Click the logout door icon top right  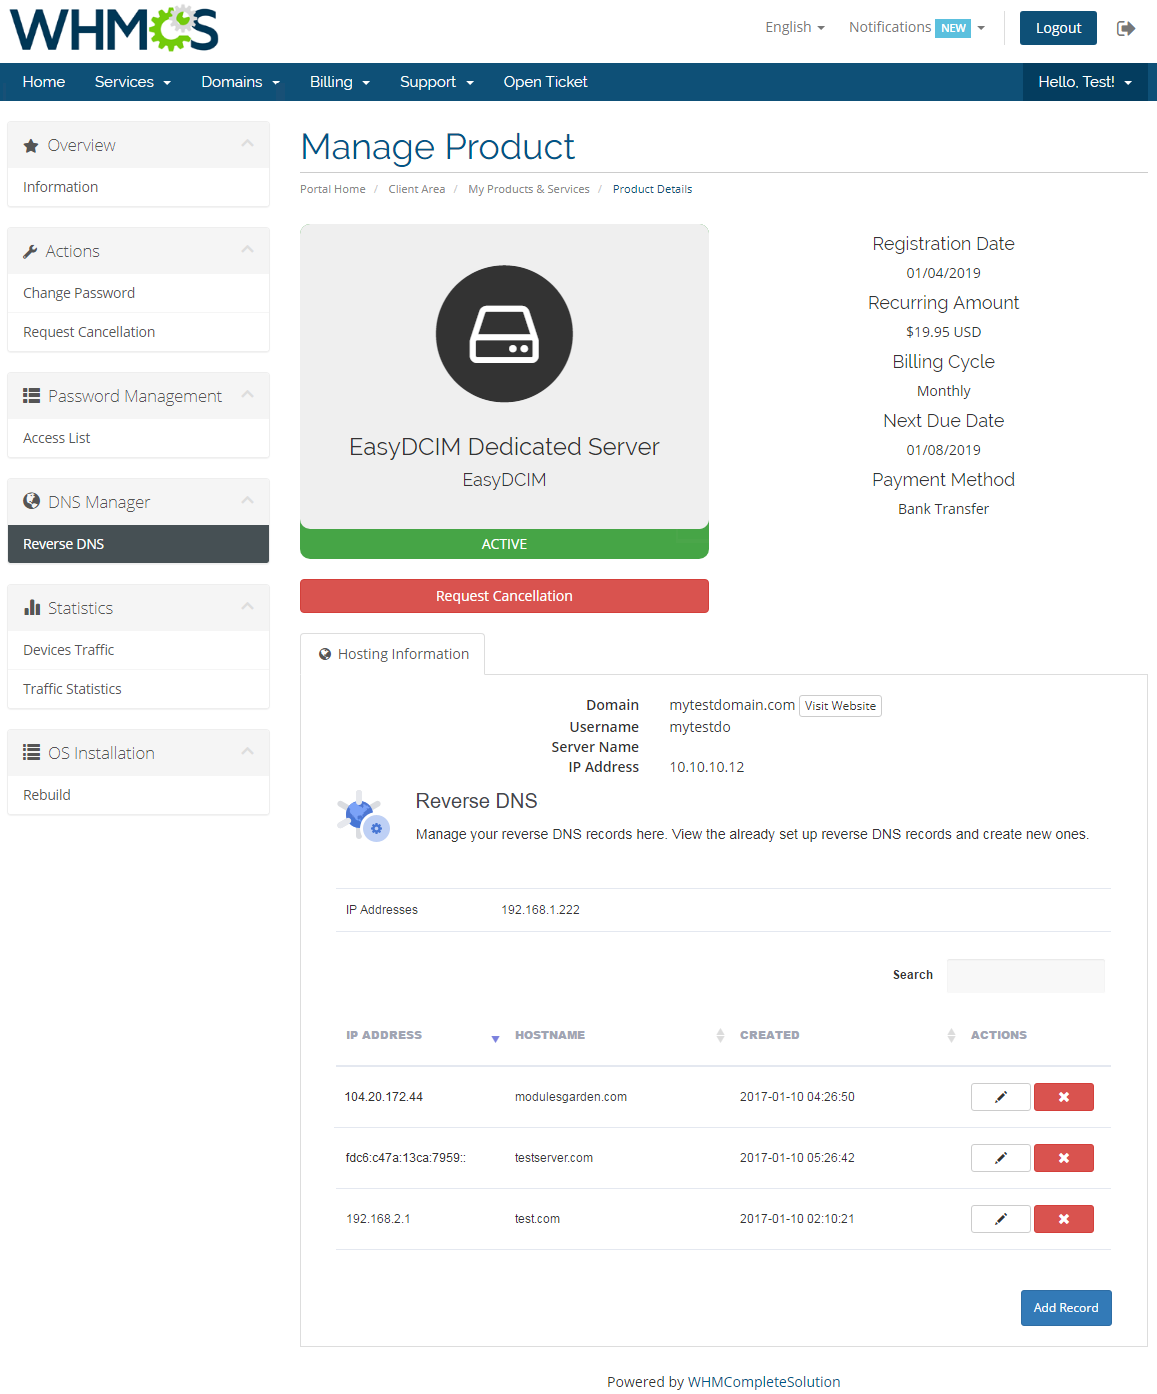coord(1126,29)
